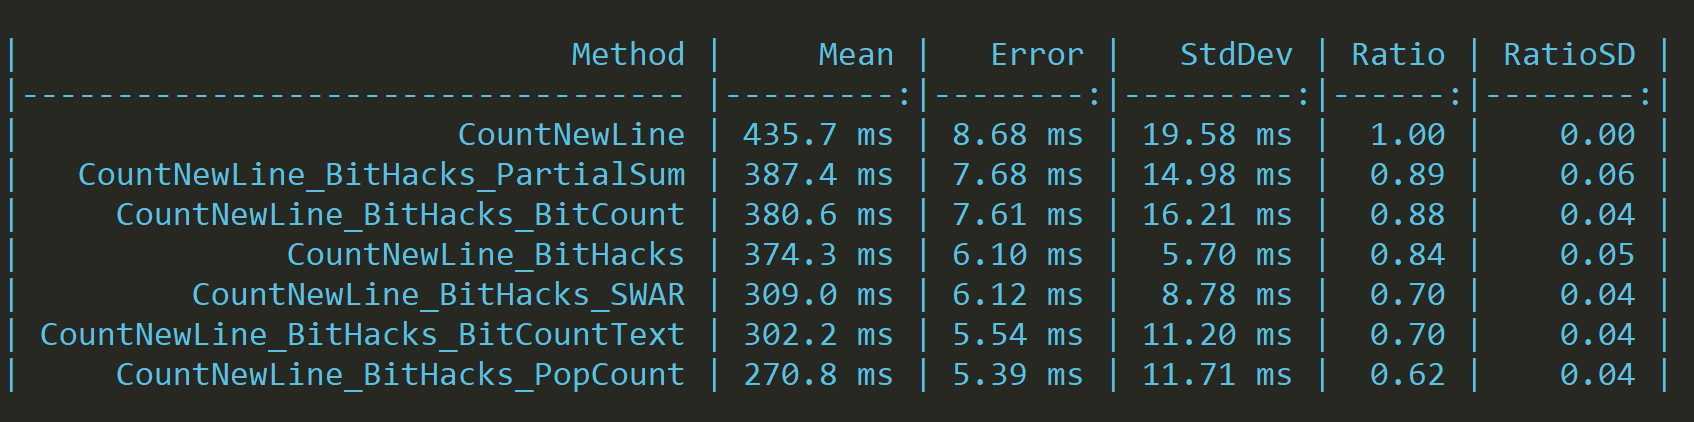Click the Error column header
Screen dimensions: 1694x422
click(x=1036, y=55)
